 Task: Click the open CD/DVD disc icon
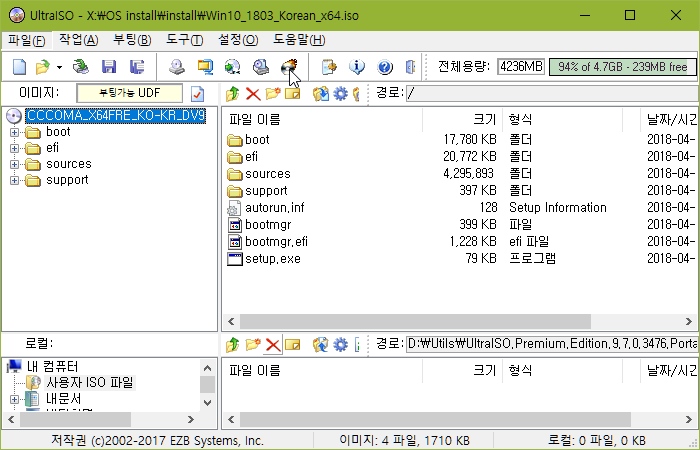pos(81,67)
